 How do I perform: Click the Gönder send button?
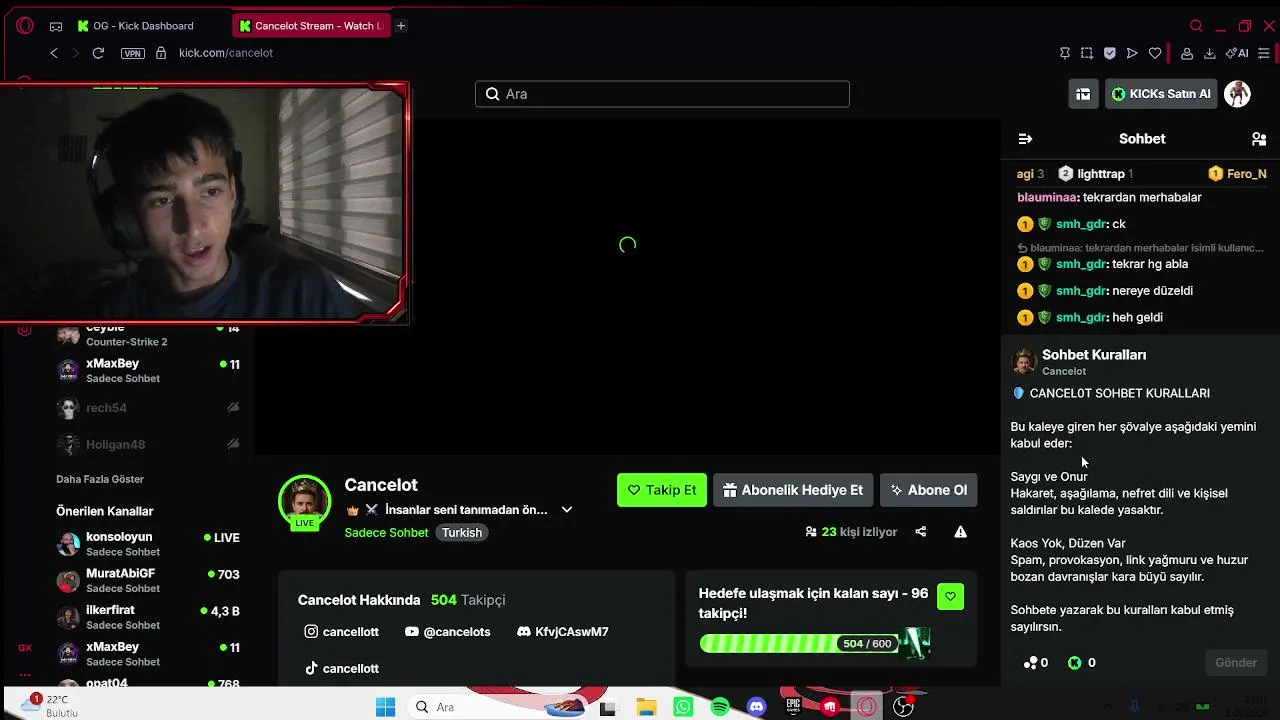coord(1236,663)
